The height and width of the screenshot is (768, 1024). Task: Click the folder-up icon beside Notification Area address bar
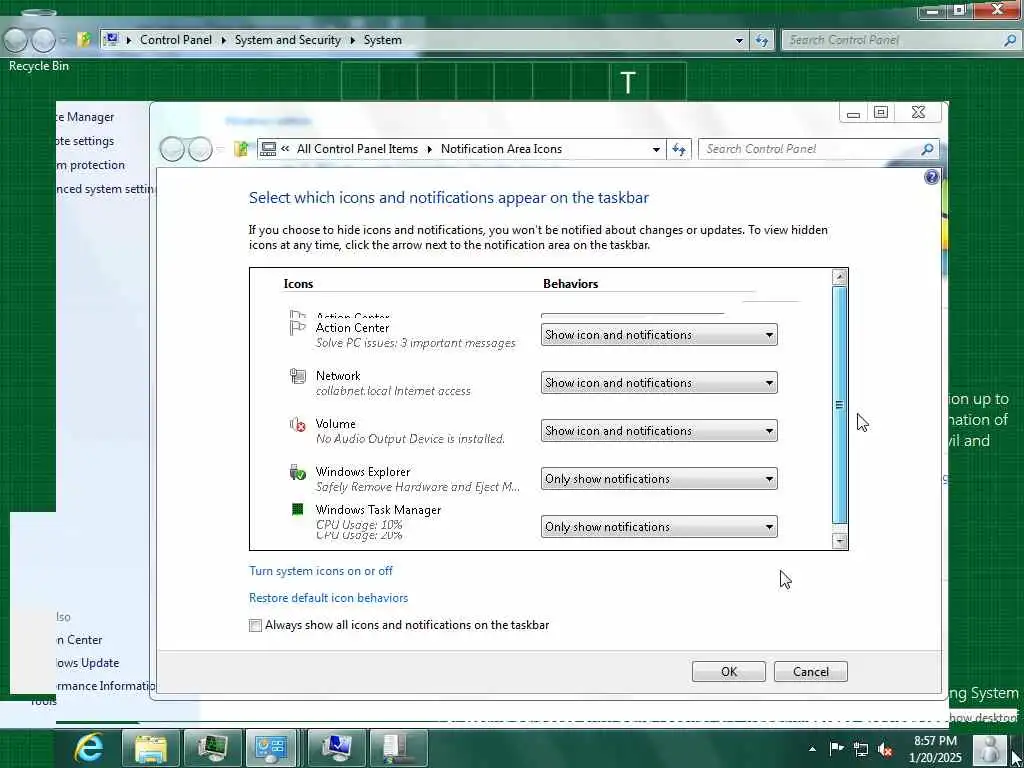pyautogui.click(x=241, y=150)
